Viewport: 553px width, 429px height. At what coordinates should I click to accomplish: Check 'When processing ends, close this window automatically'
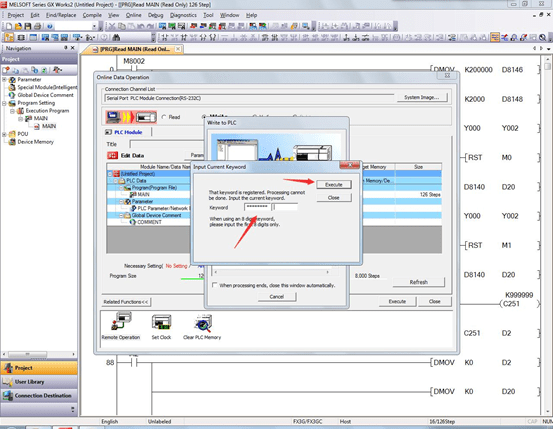pos(214,285)
